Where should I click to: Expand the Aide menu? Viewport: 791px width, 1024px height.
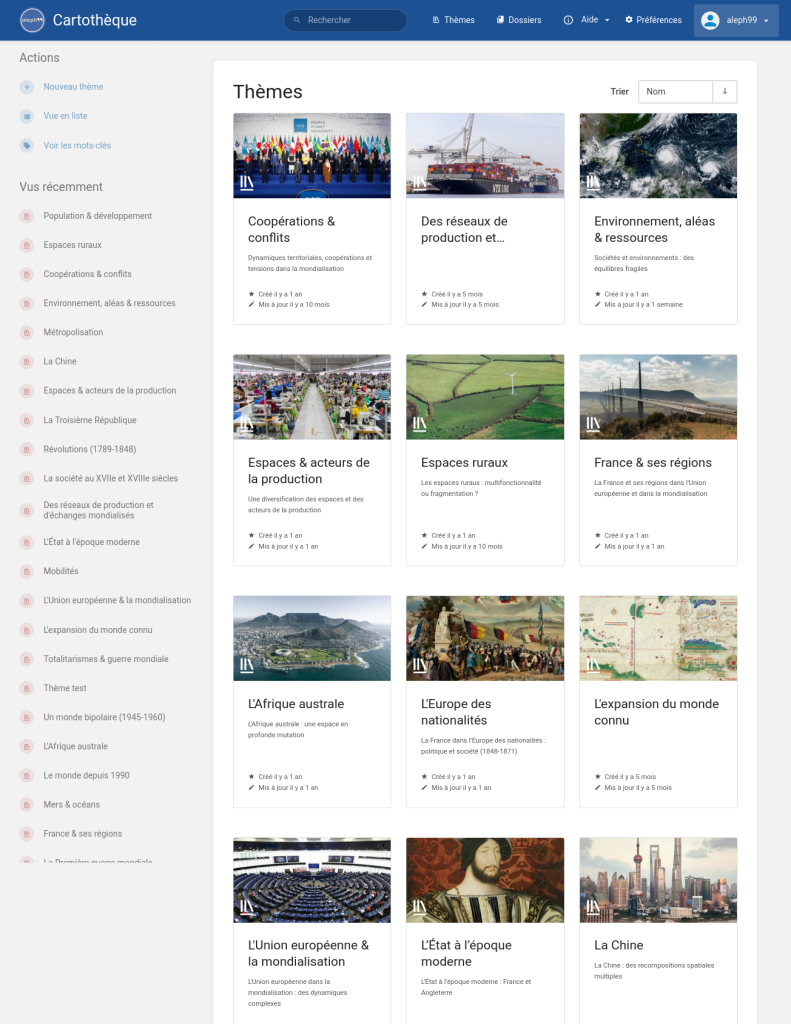tap(587, 20)
